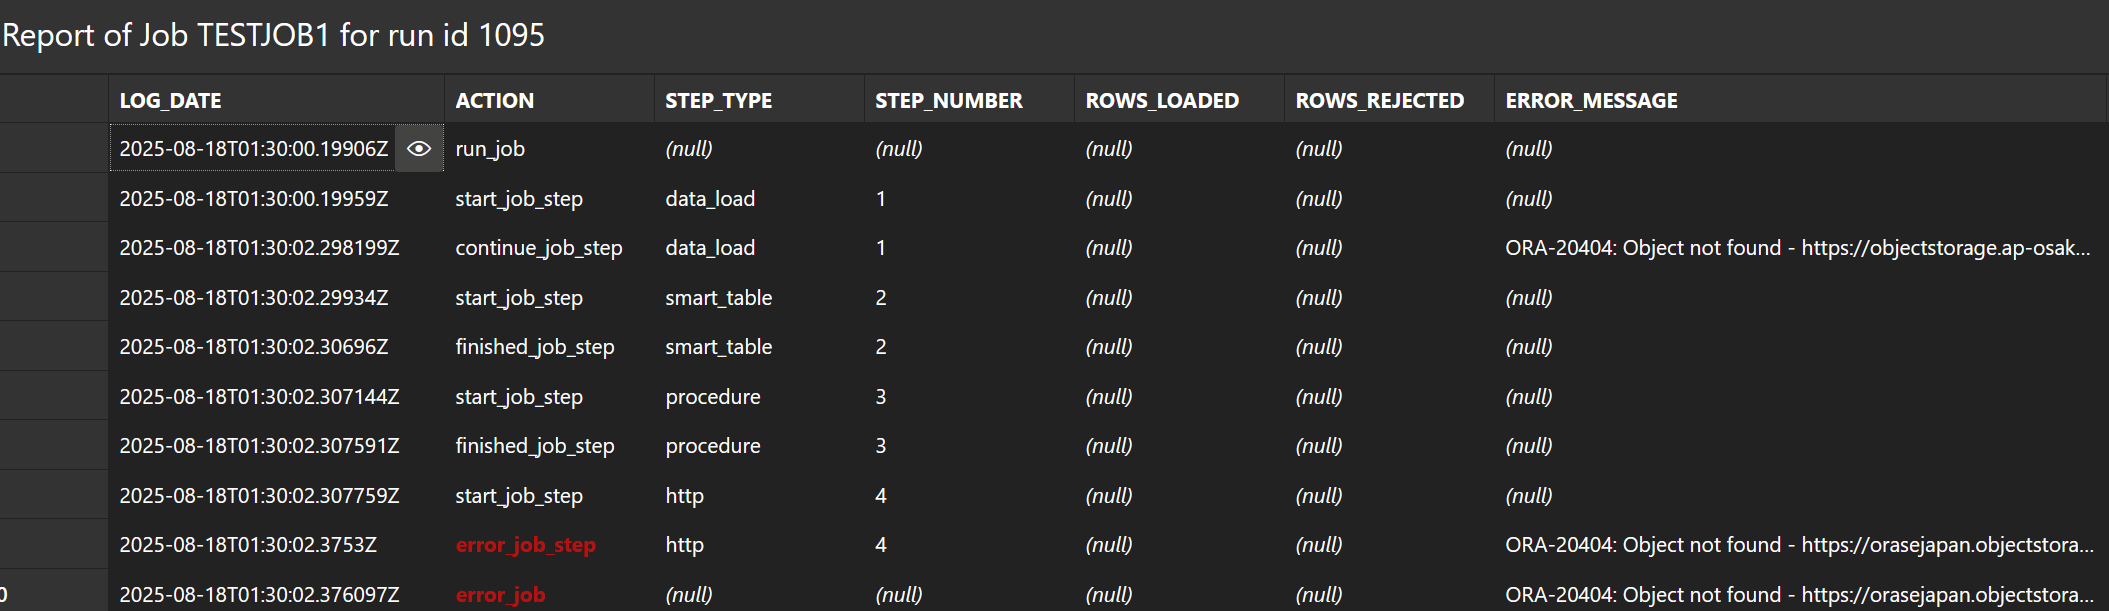This screenshot has height=611, width=2109.
Task: Click the continue_job_step action cell
Action: [549, 248]
